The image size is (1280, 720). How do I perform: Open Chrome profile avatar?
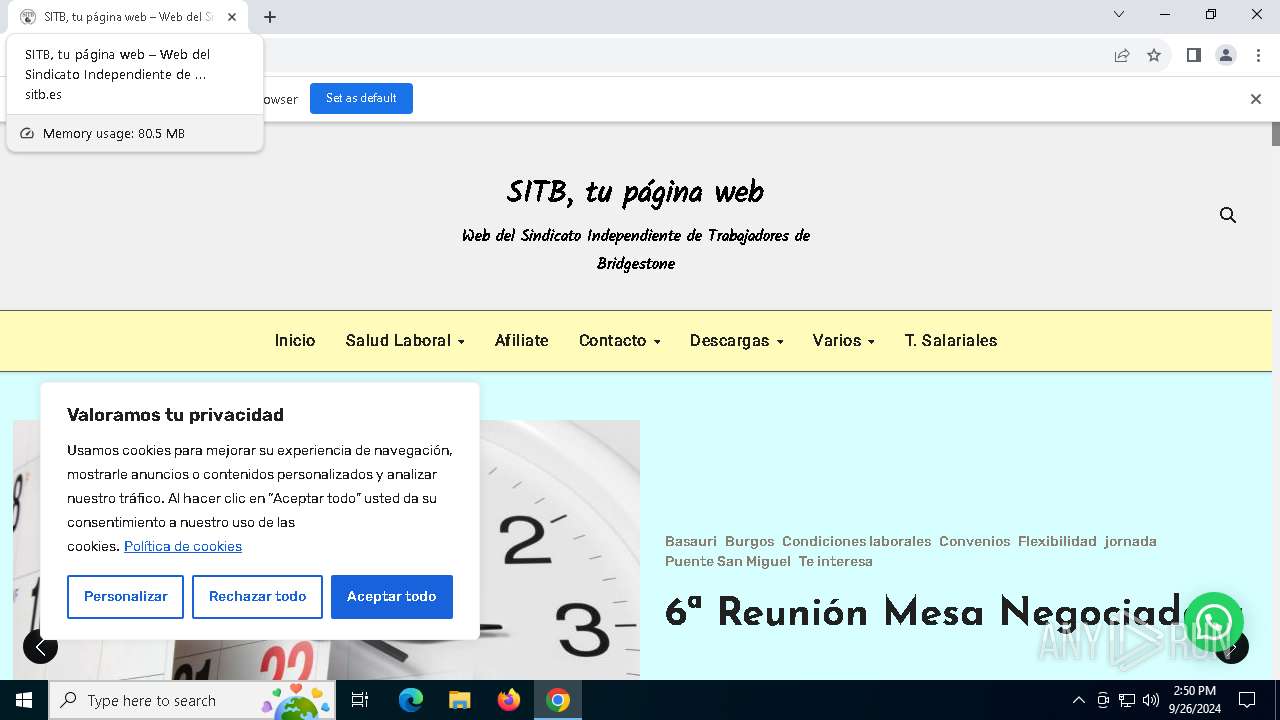pos(1226,55)
